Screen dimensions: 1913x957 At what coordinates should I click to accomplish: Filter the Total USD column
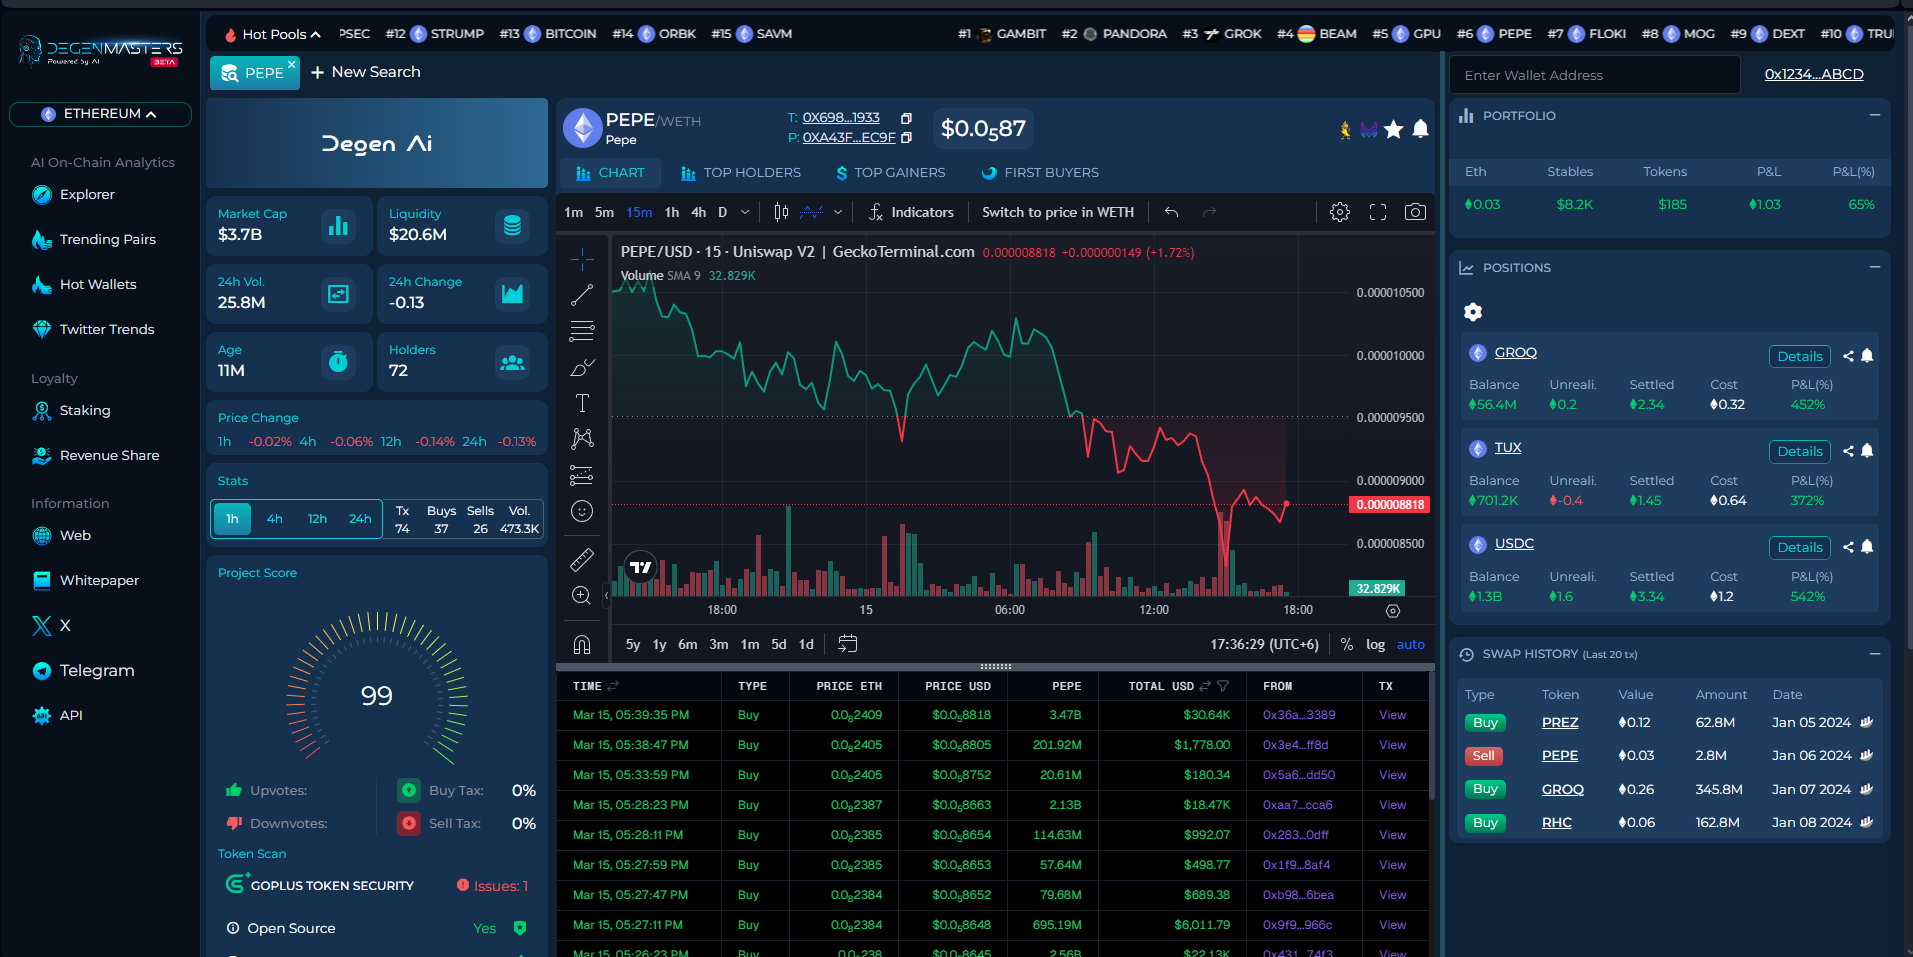1223,686
